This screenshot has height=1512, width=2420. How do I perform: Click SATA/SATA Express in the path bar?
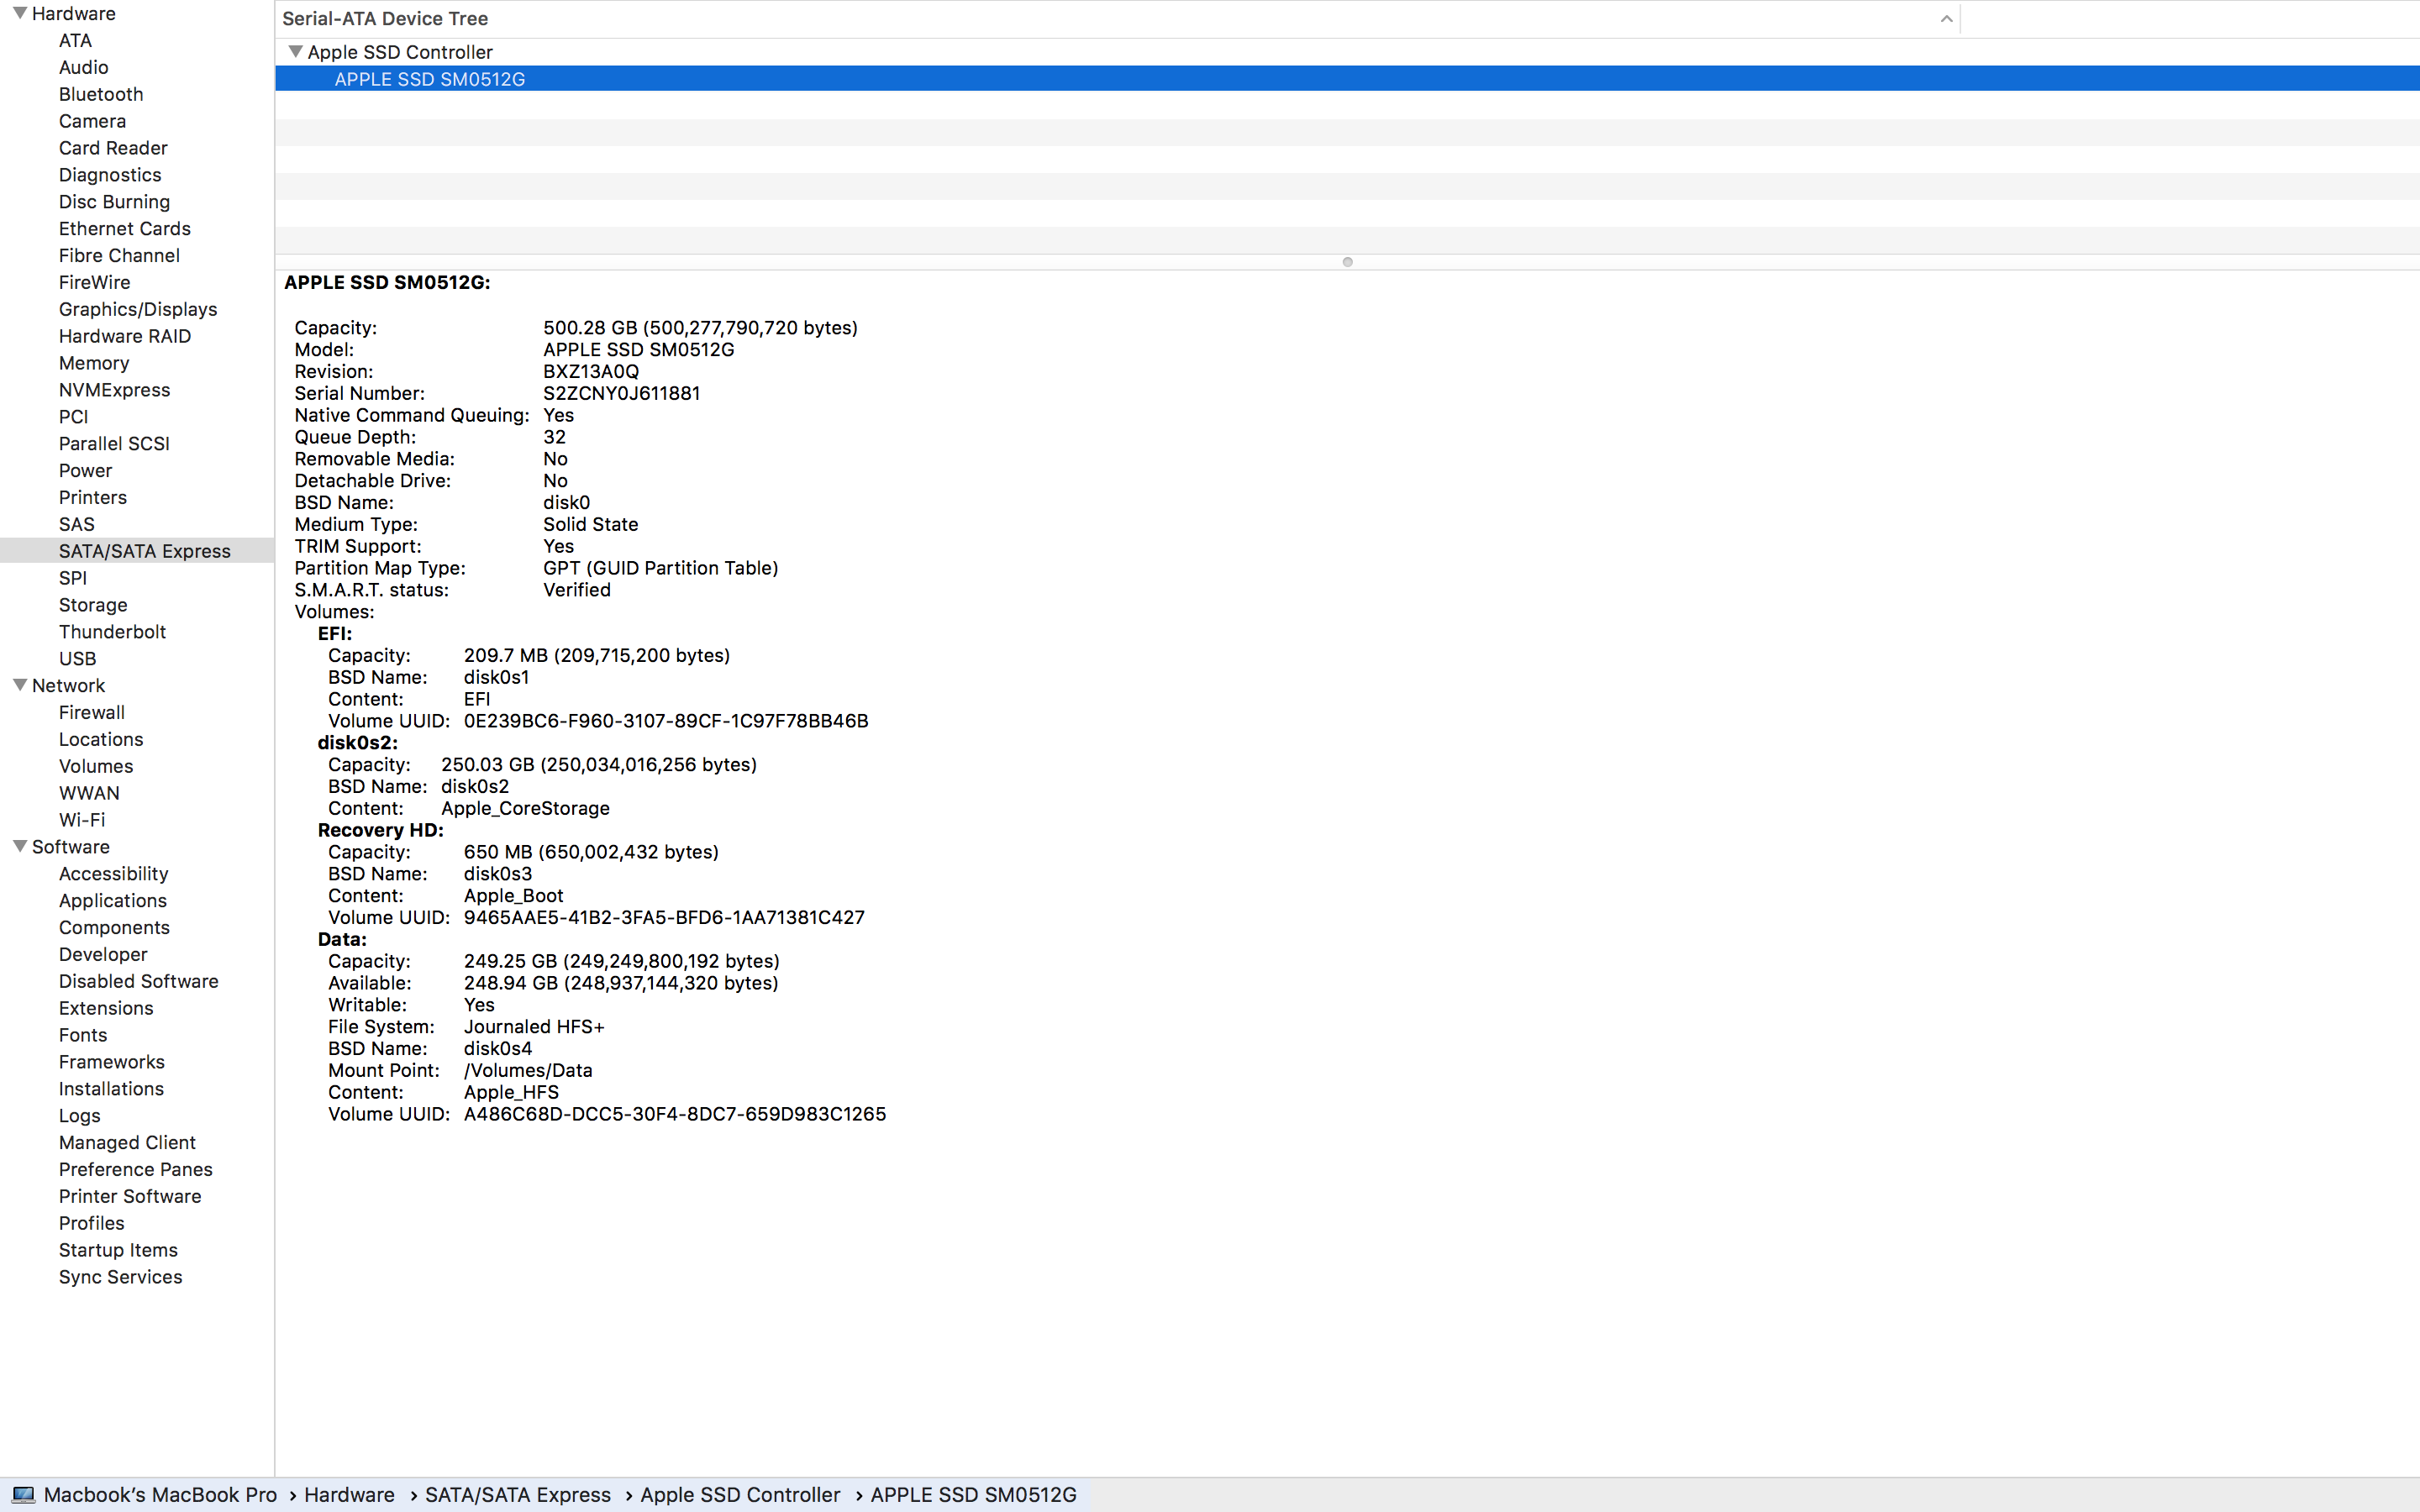(518, 1495)
